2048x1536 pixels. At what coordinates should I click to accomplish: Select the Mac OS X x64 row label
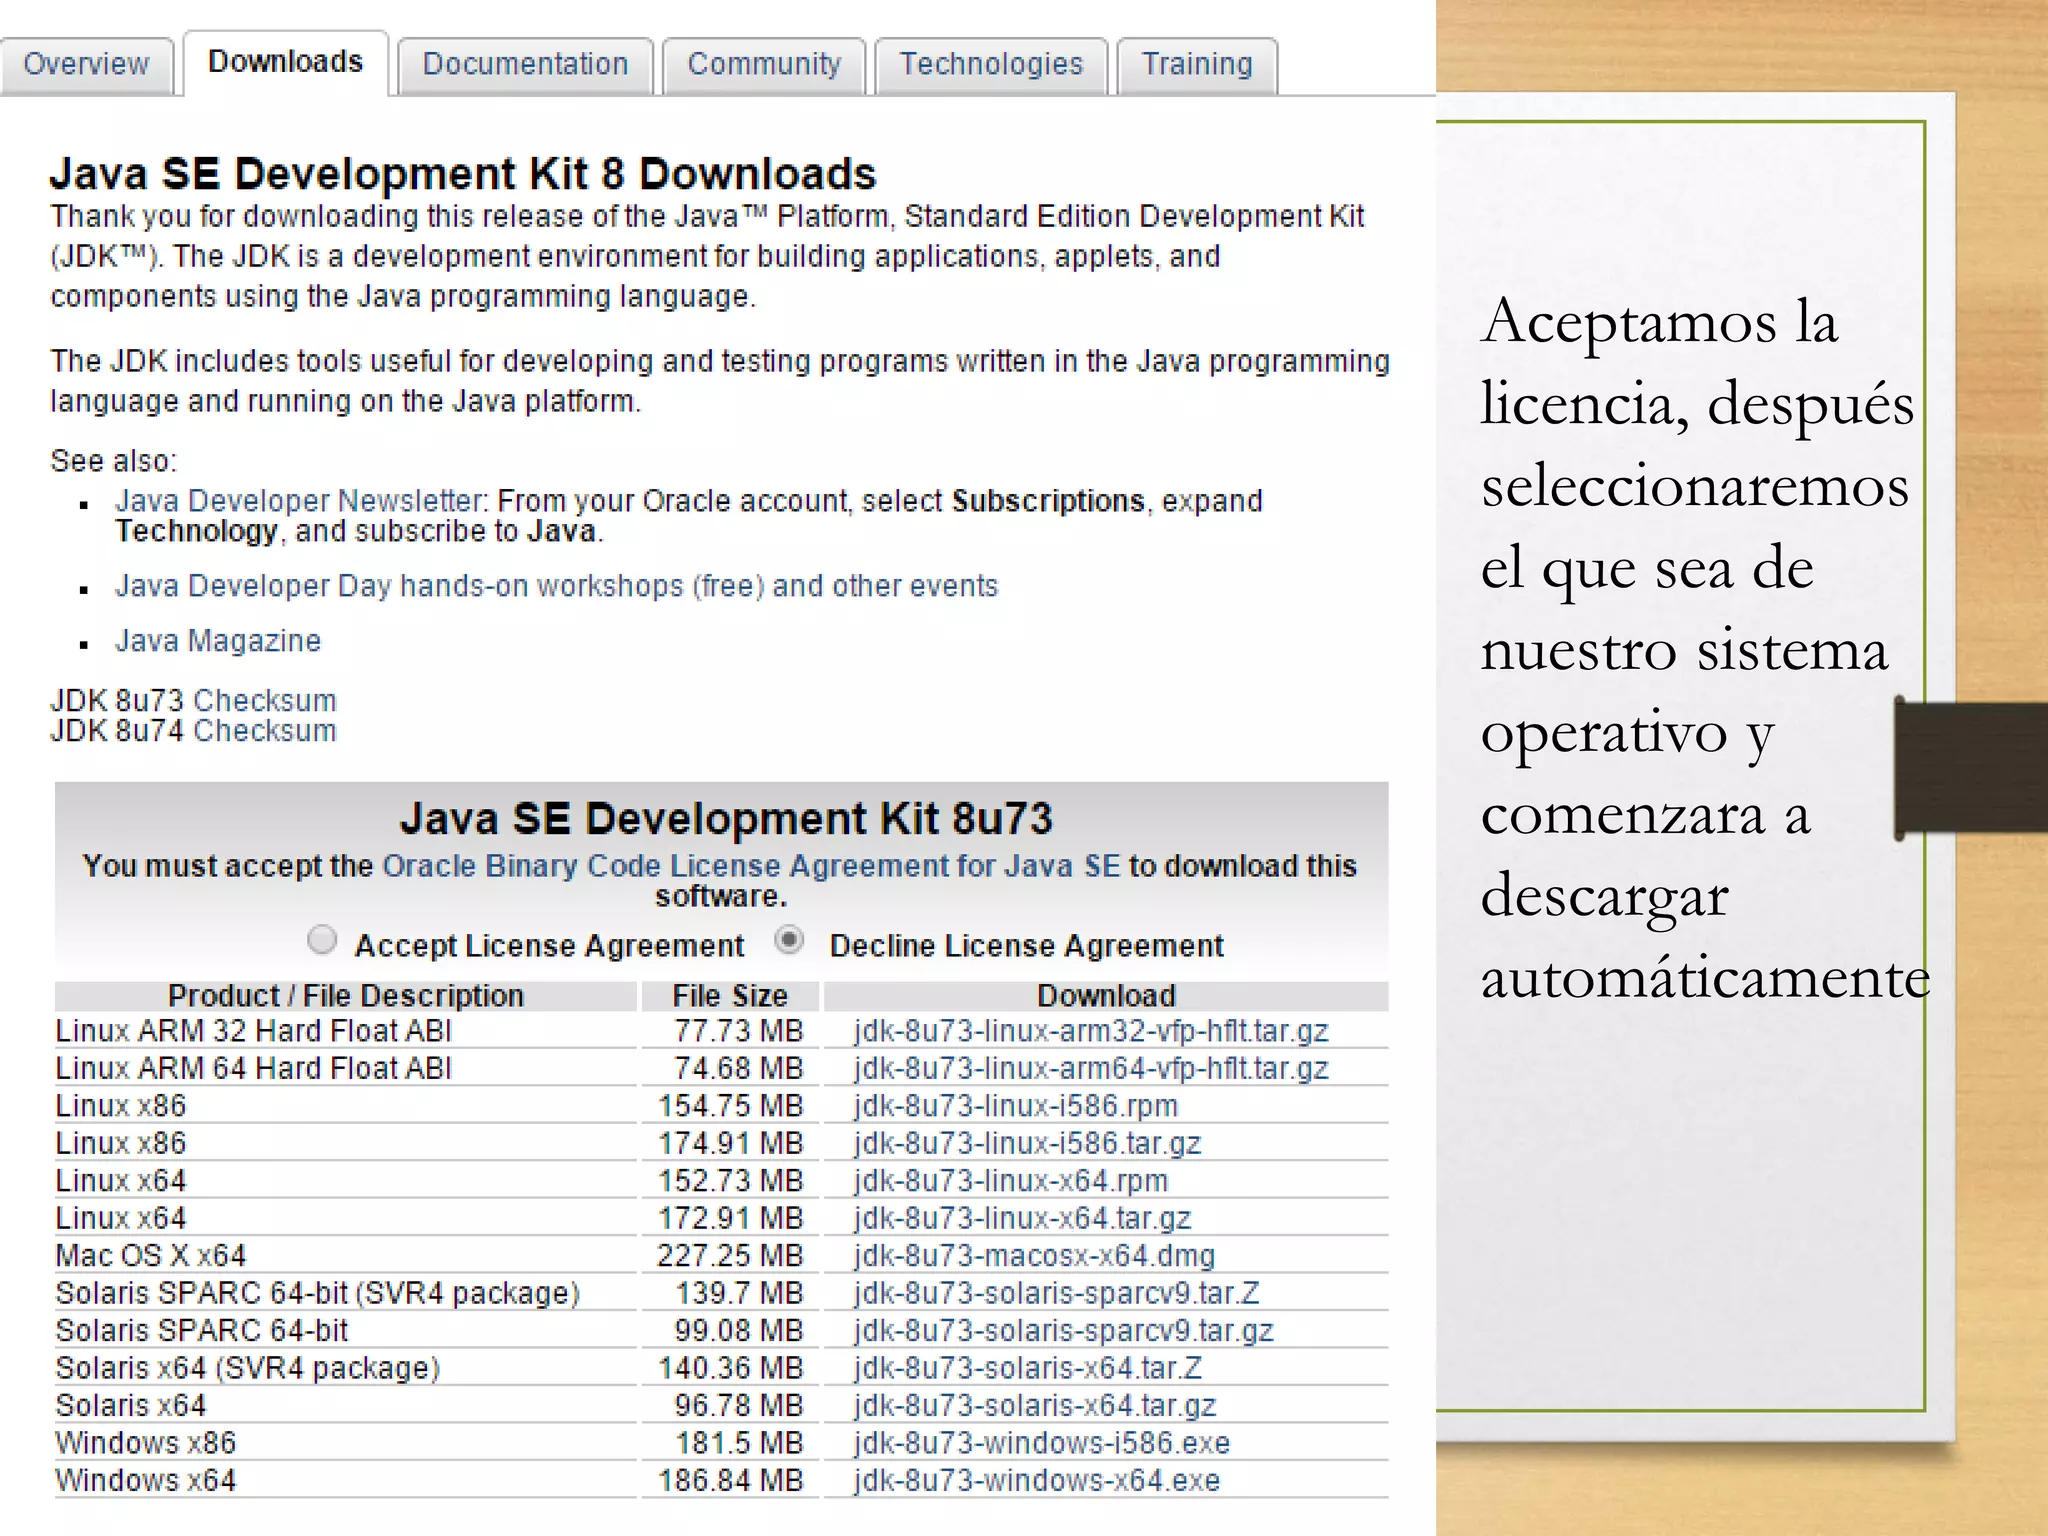pos(151,1256)
